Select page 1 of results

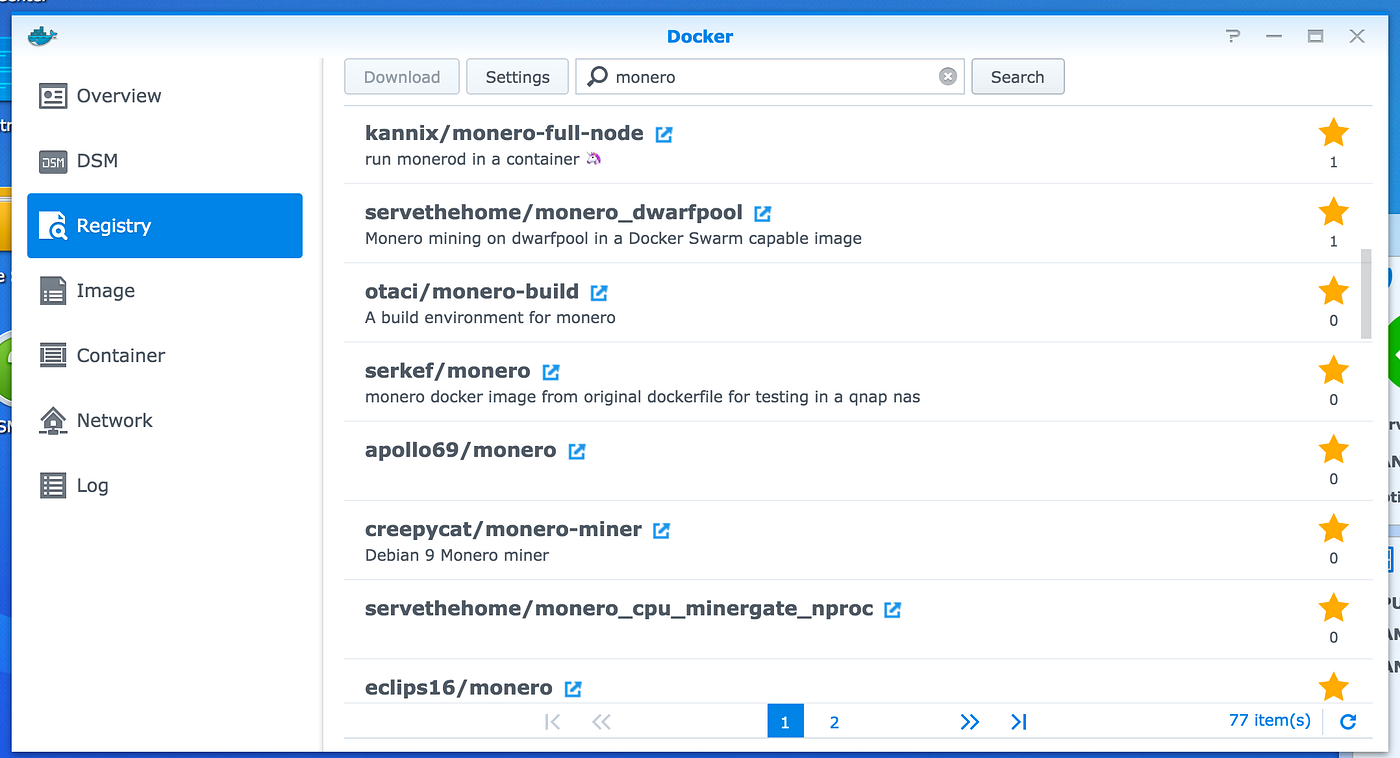pyautogui.click(x=785, y=721)
